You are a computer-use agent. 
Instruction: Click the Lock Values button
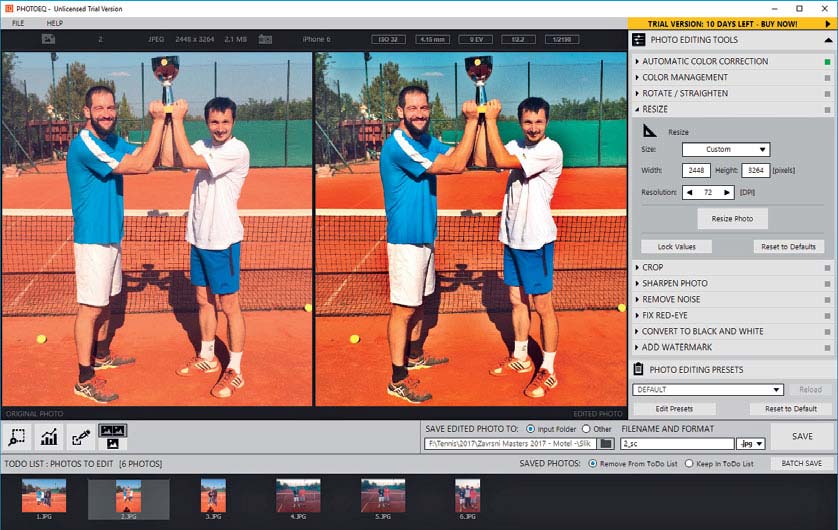point(677,246)
